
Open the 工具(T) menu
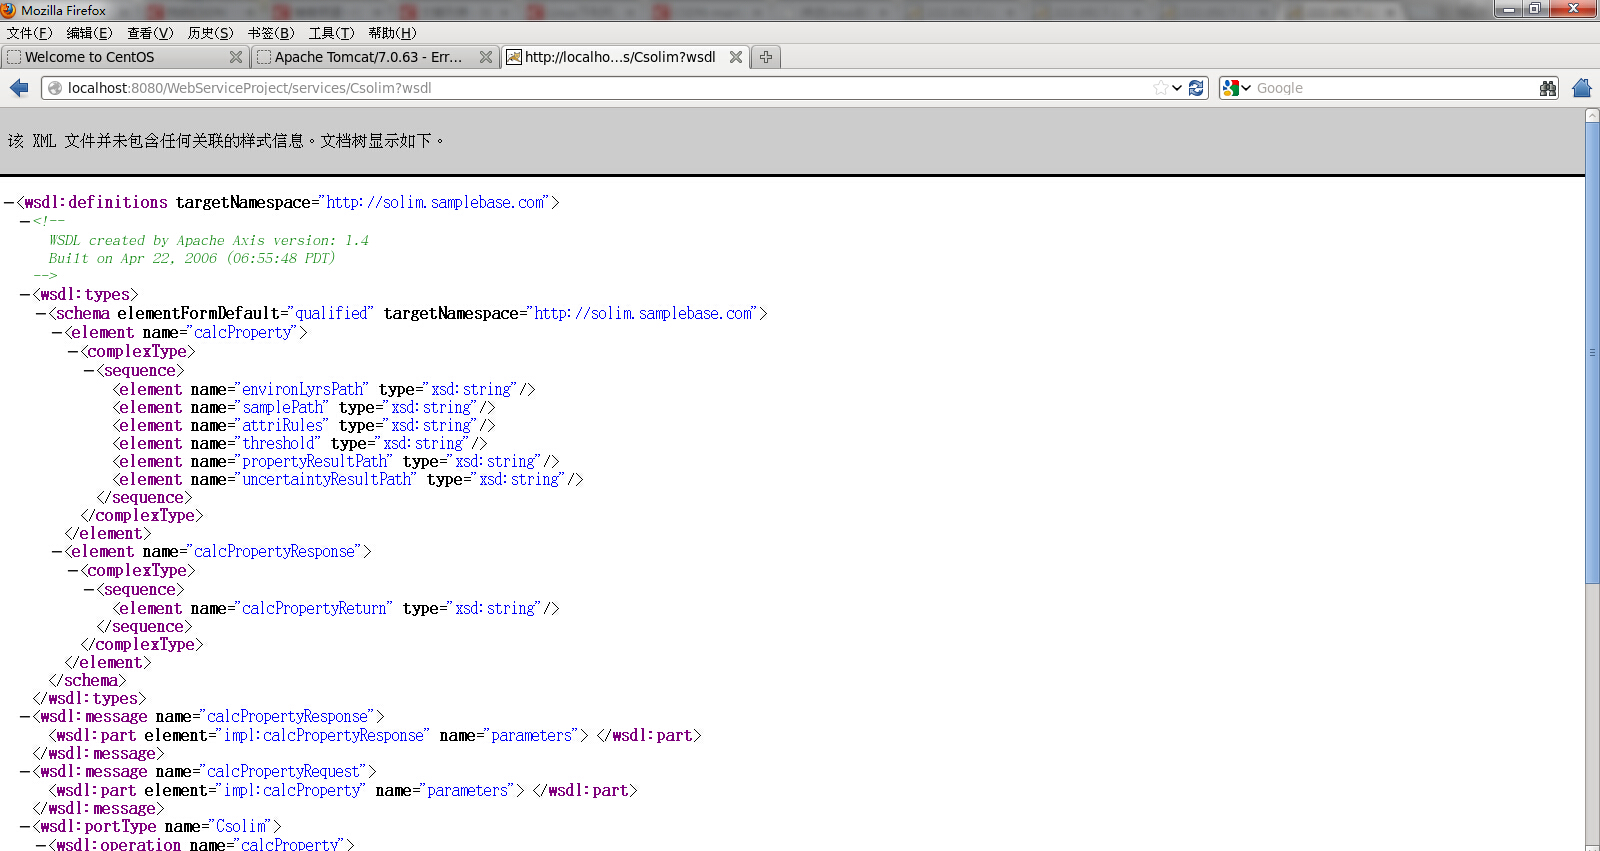click(x=331, y=33)
